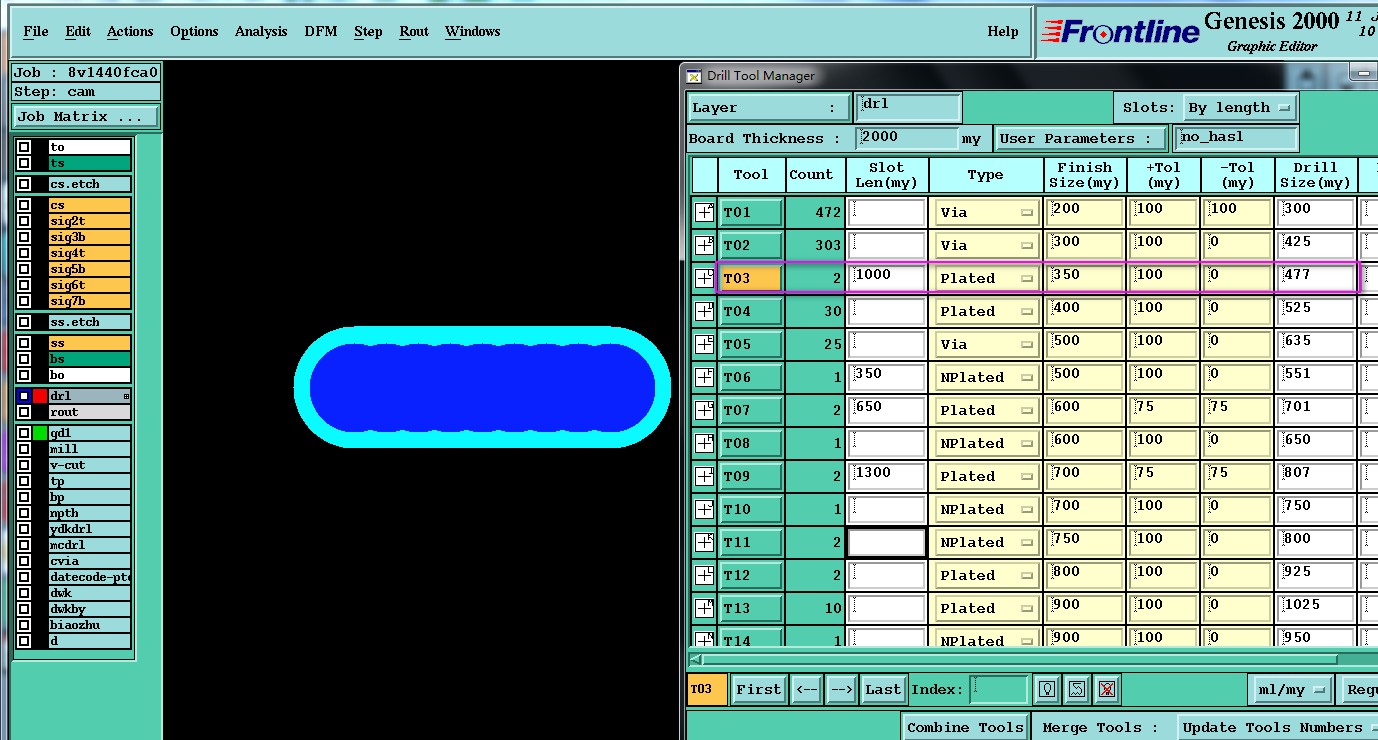Click the zoom-to-tool icon beside Index
This screenshot has height=740, width=1378.
click(1076, 689)
